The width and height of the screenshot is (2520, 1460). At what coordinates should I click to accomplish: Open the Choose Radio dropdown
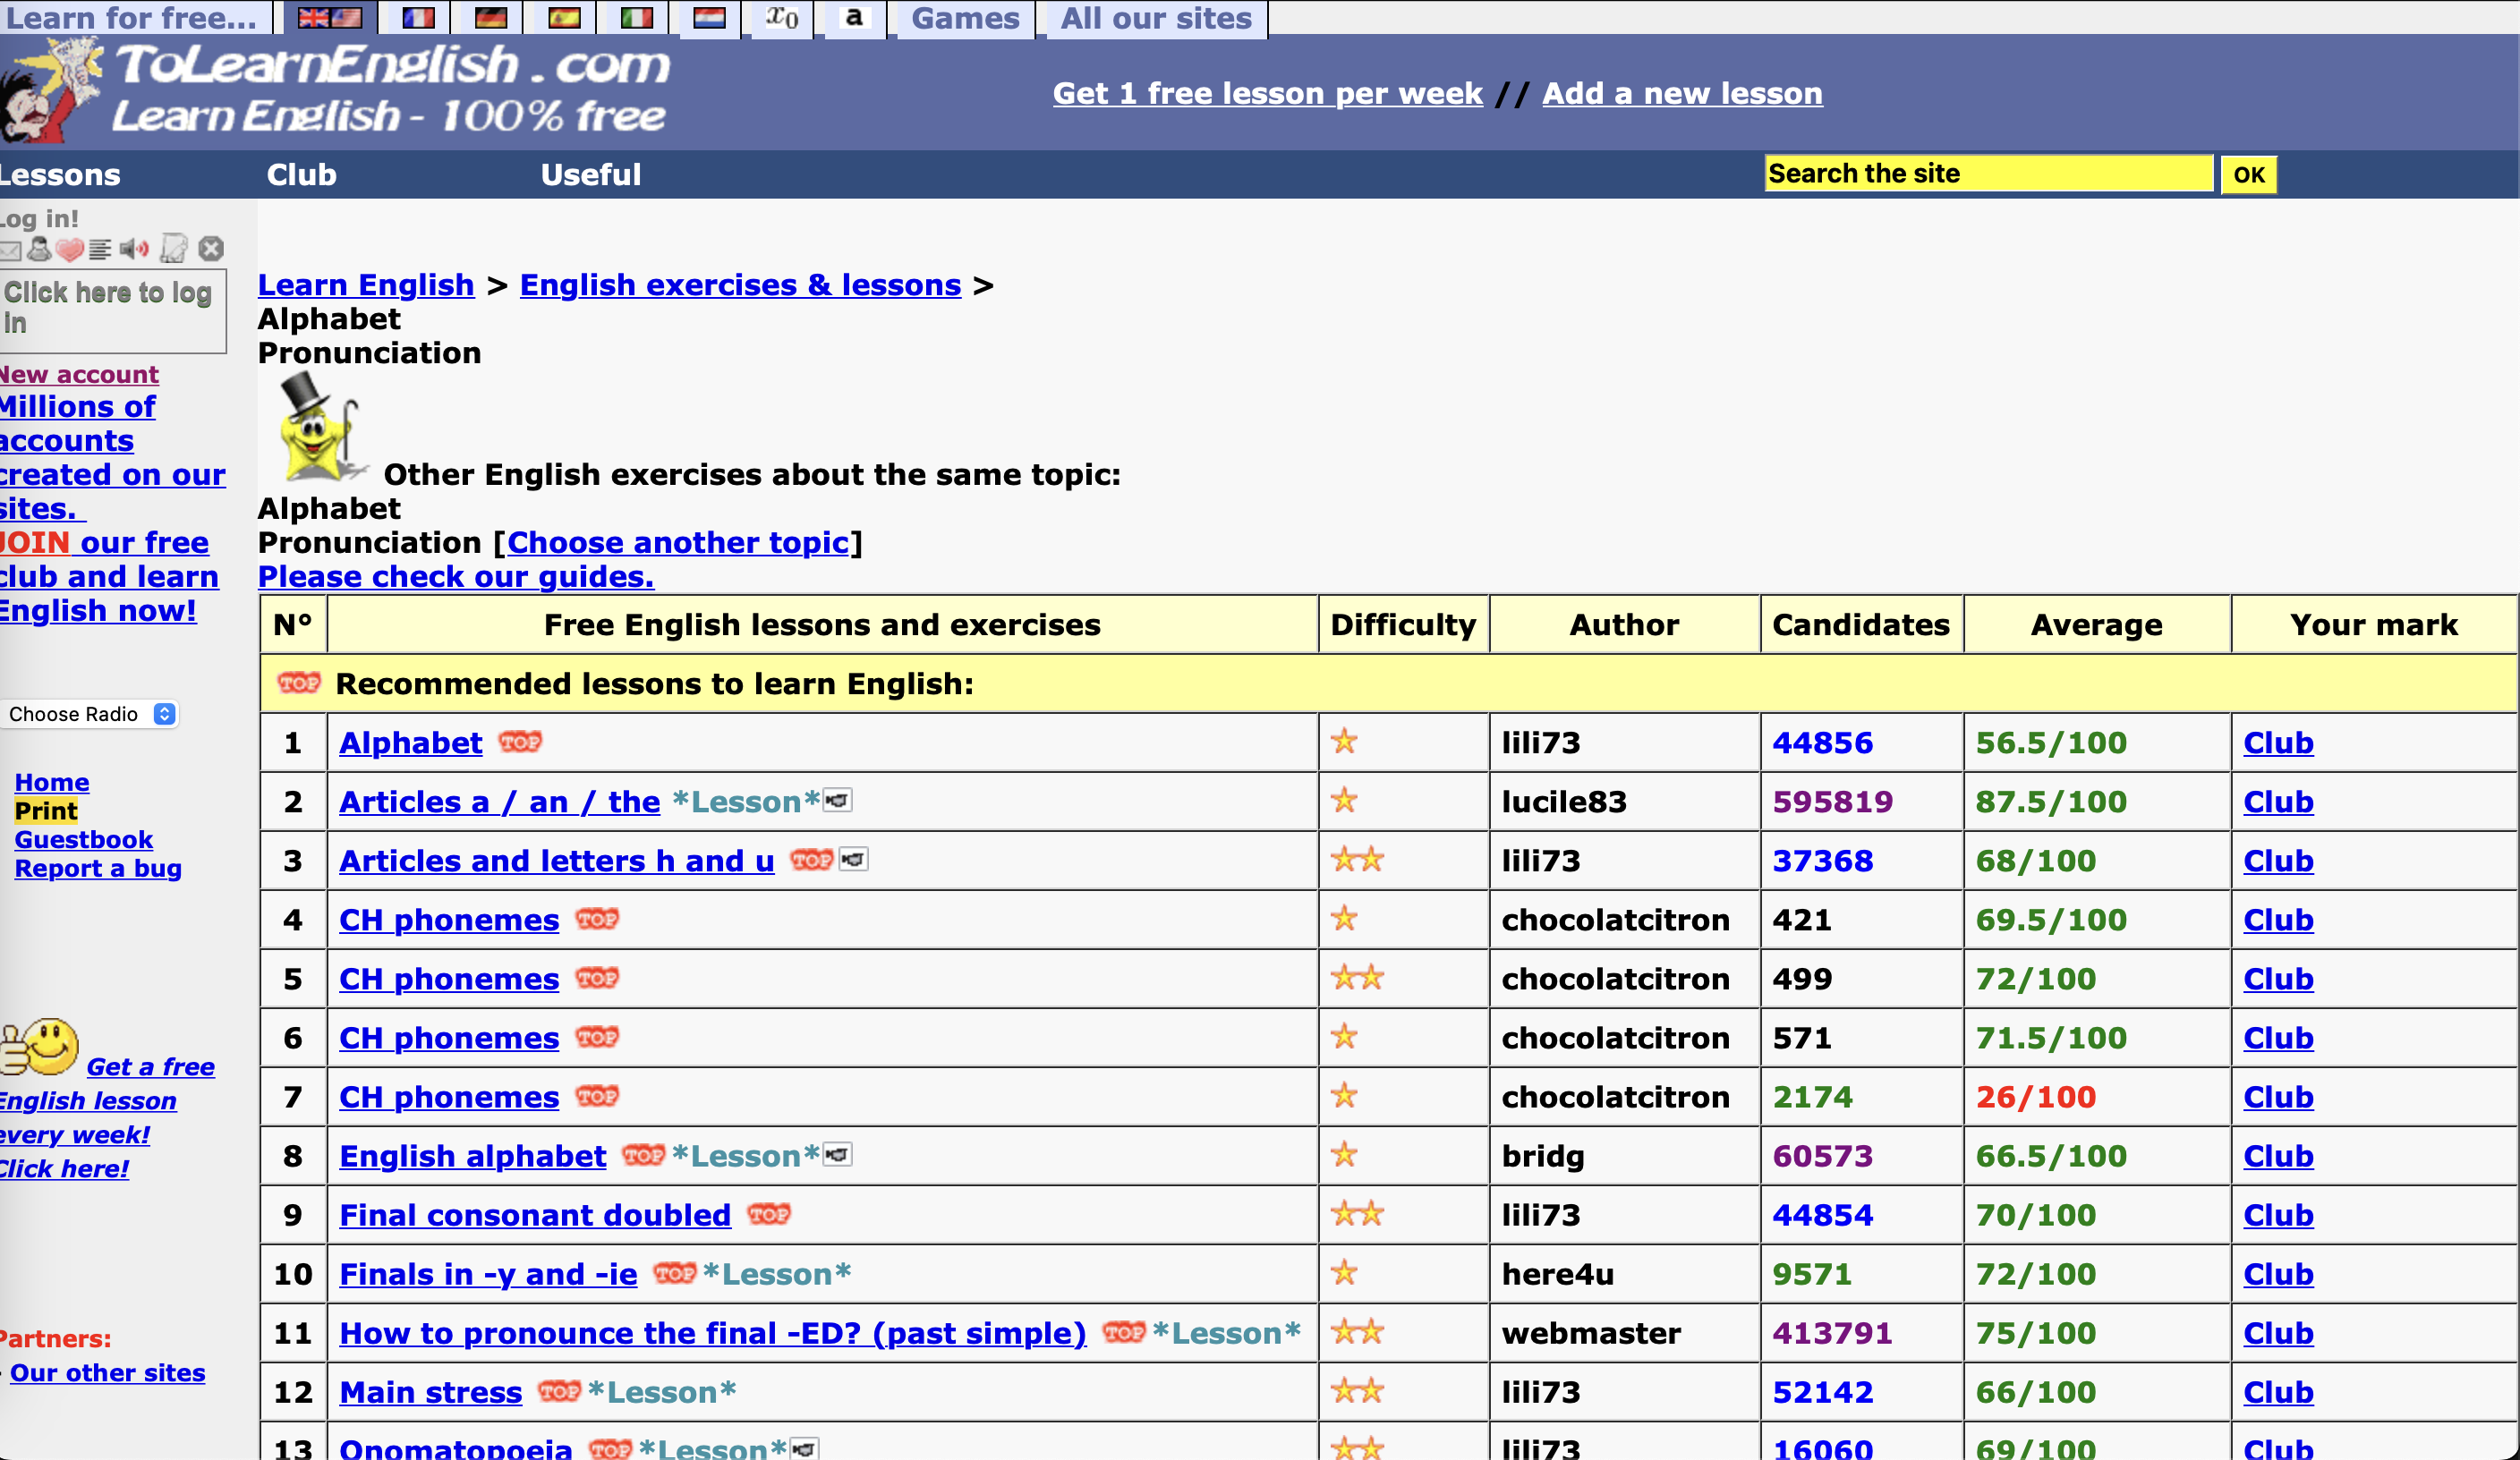tap(90, 714)
